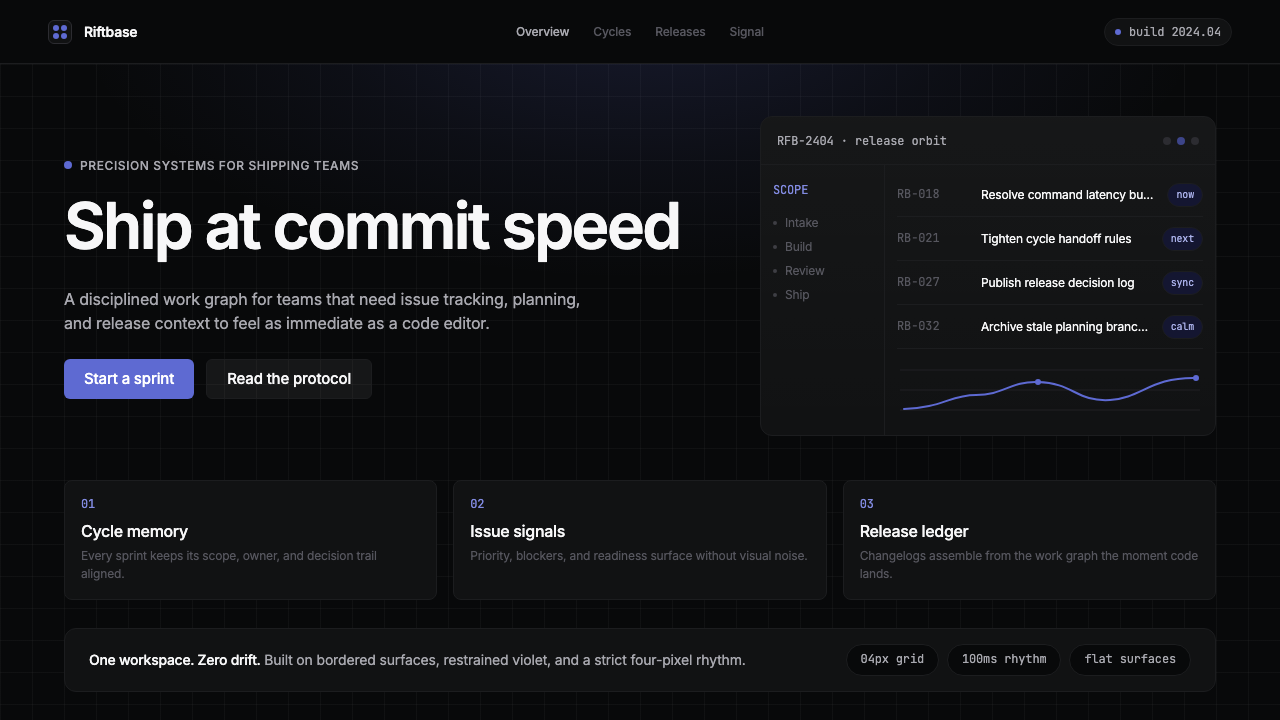Open the Releases nav item

coord(680,32)
